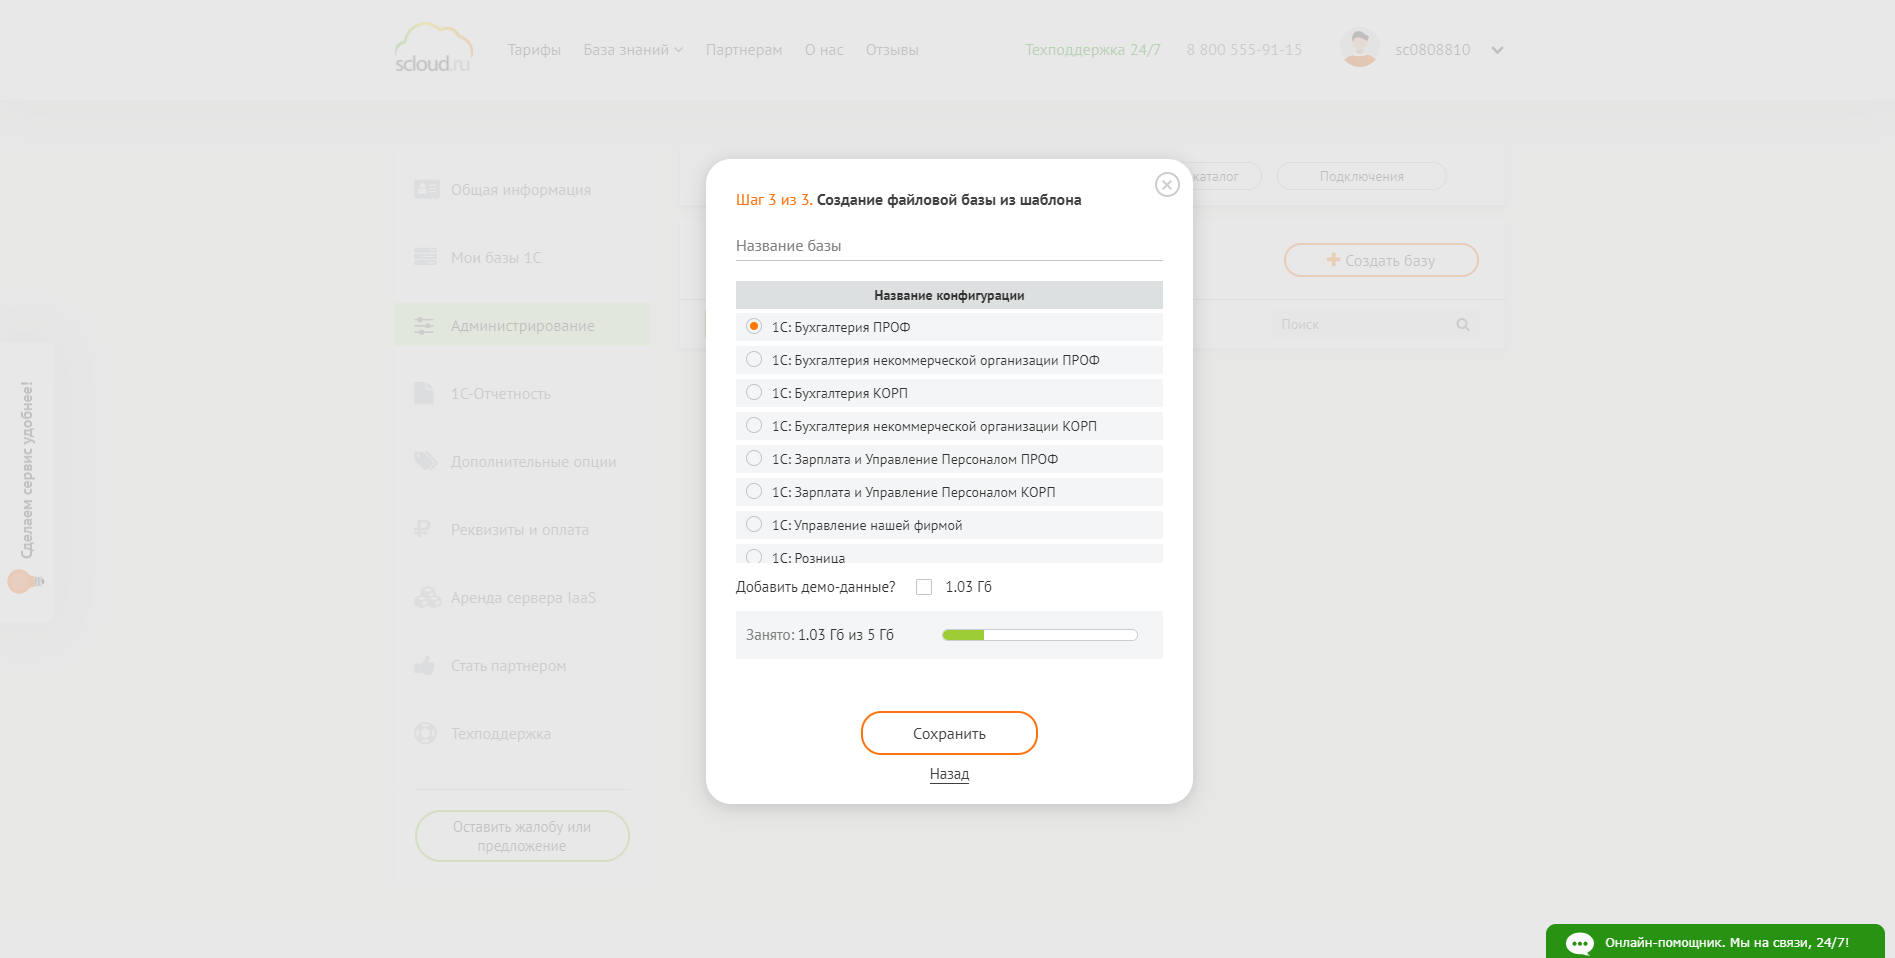The height and width of the screenshot is (958, 1895).
Task: Open the Общая информация sidebar section
Action: coord(521,190)
